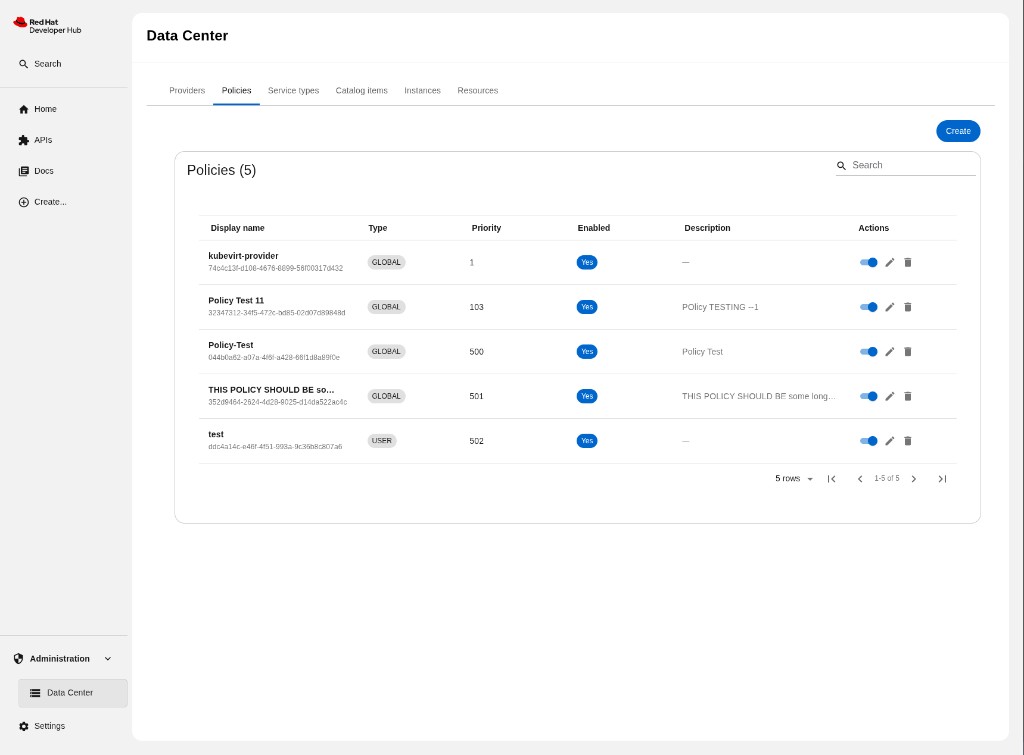Viewport: 1024px width, 755px height.
Task: Switch to the Instances tab
Action: click(x=422, y=91)
